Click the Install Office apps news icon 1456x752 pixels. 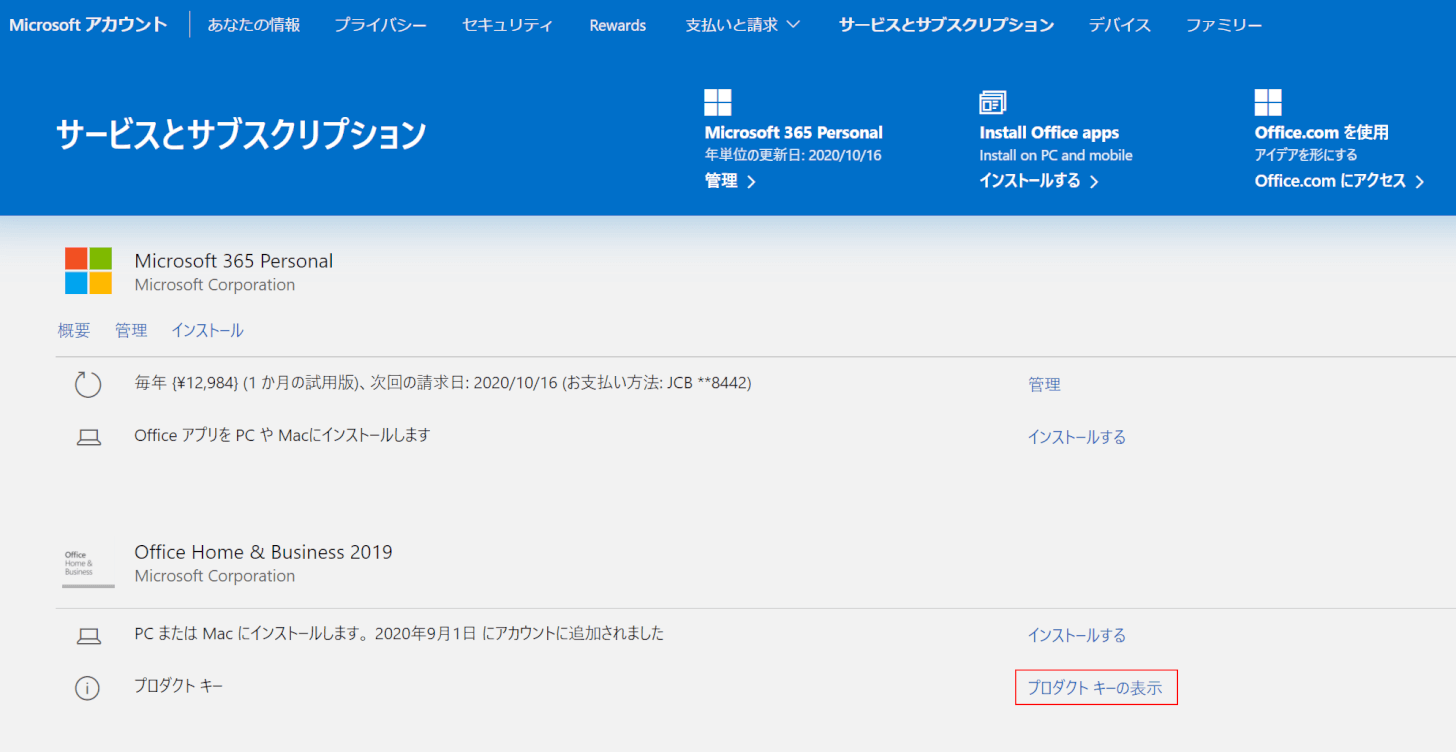click(x=993, y=102)
